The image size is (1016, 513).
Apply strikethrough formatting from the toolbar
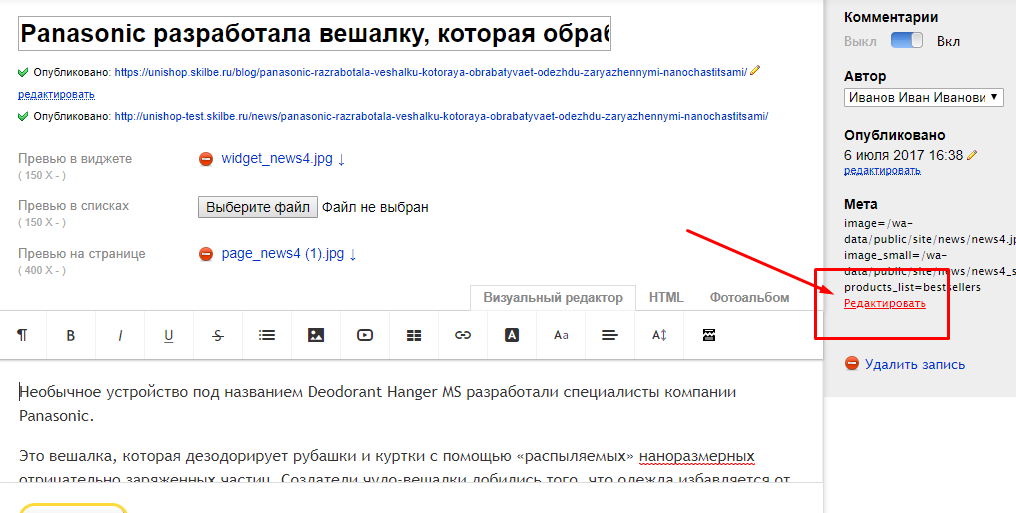coord(218,336)
